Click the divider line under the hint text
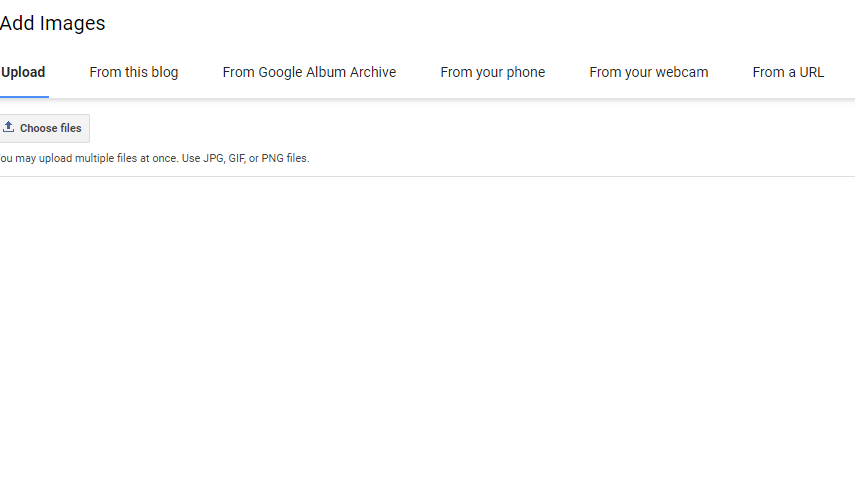Screen dimensions: 855x479 (428, 176)
